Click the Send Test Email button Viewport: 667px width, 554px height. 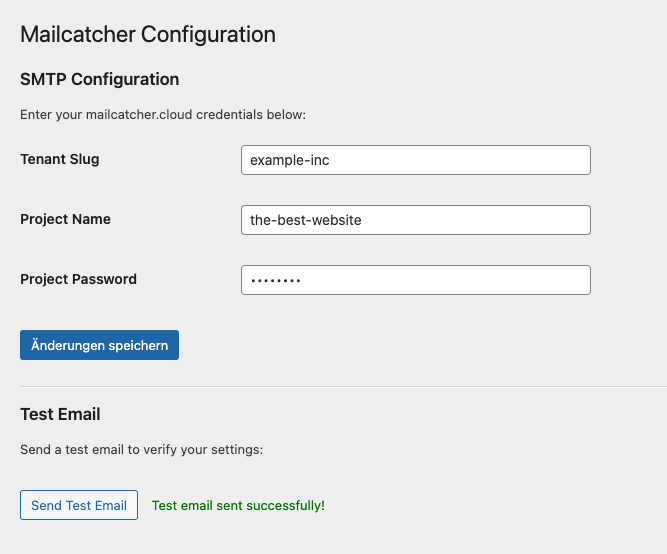[x=79, y=505]
